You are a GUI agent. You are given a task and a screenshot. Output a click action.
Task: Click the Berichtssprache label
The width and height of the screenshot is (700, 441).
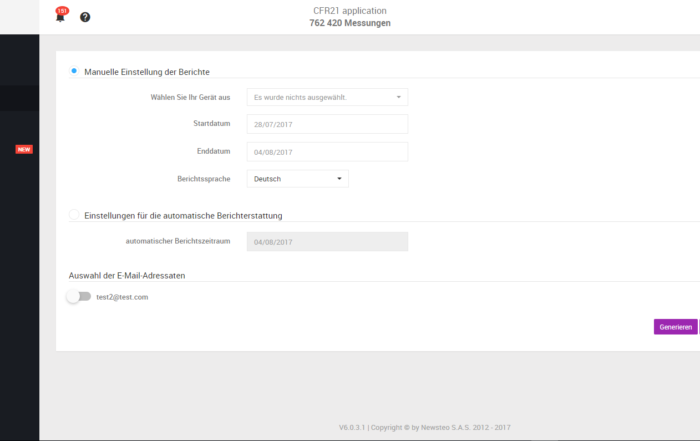(204, 179)
